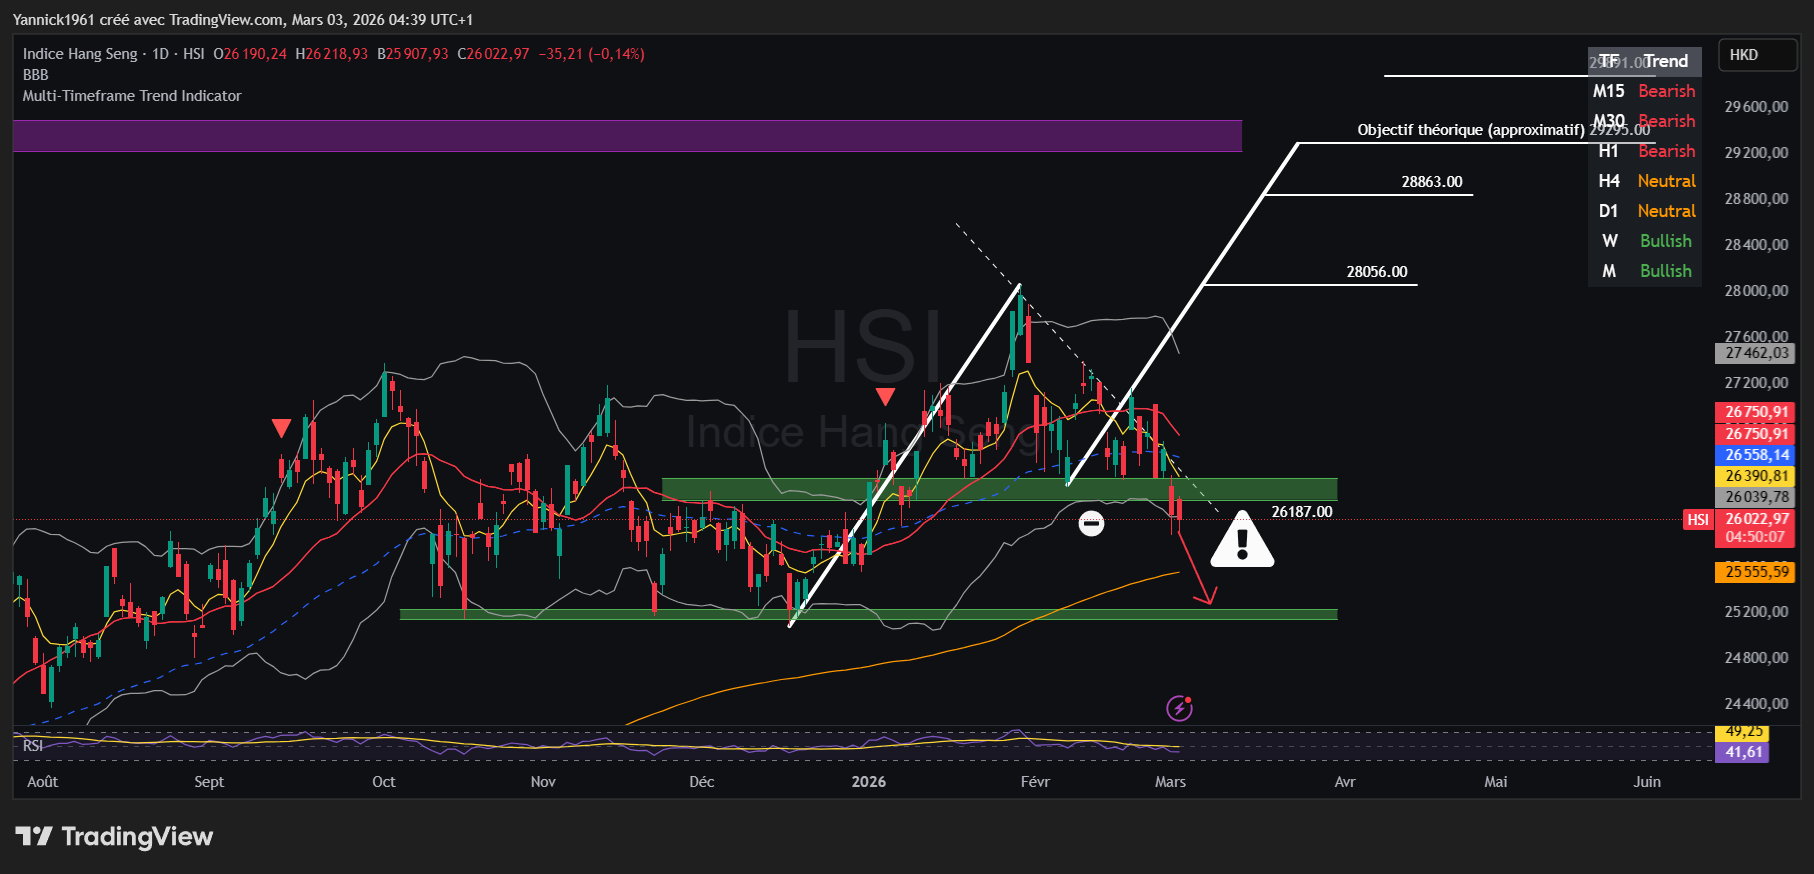Select the white minus circle marker
Viewport: 1814px width, 874px height.
1091,523
